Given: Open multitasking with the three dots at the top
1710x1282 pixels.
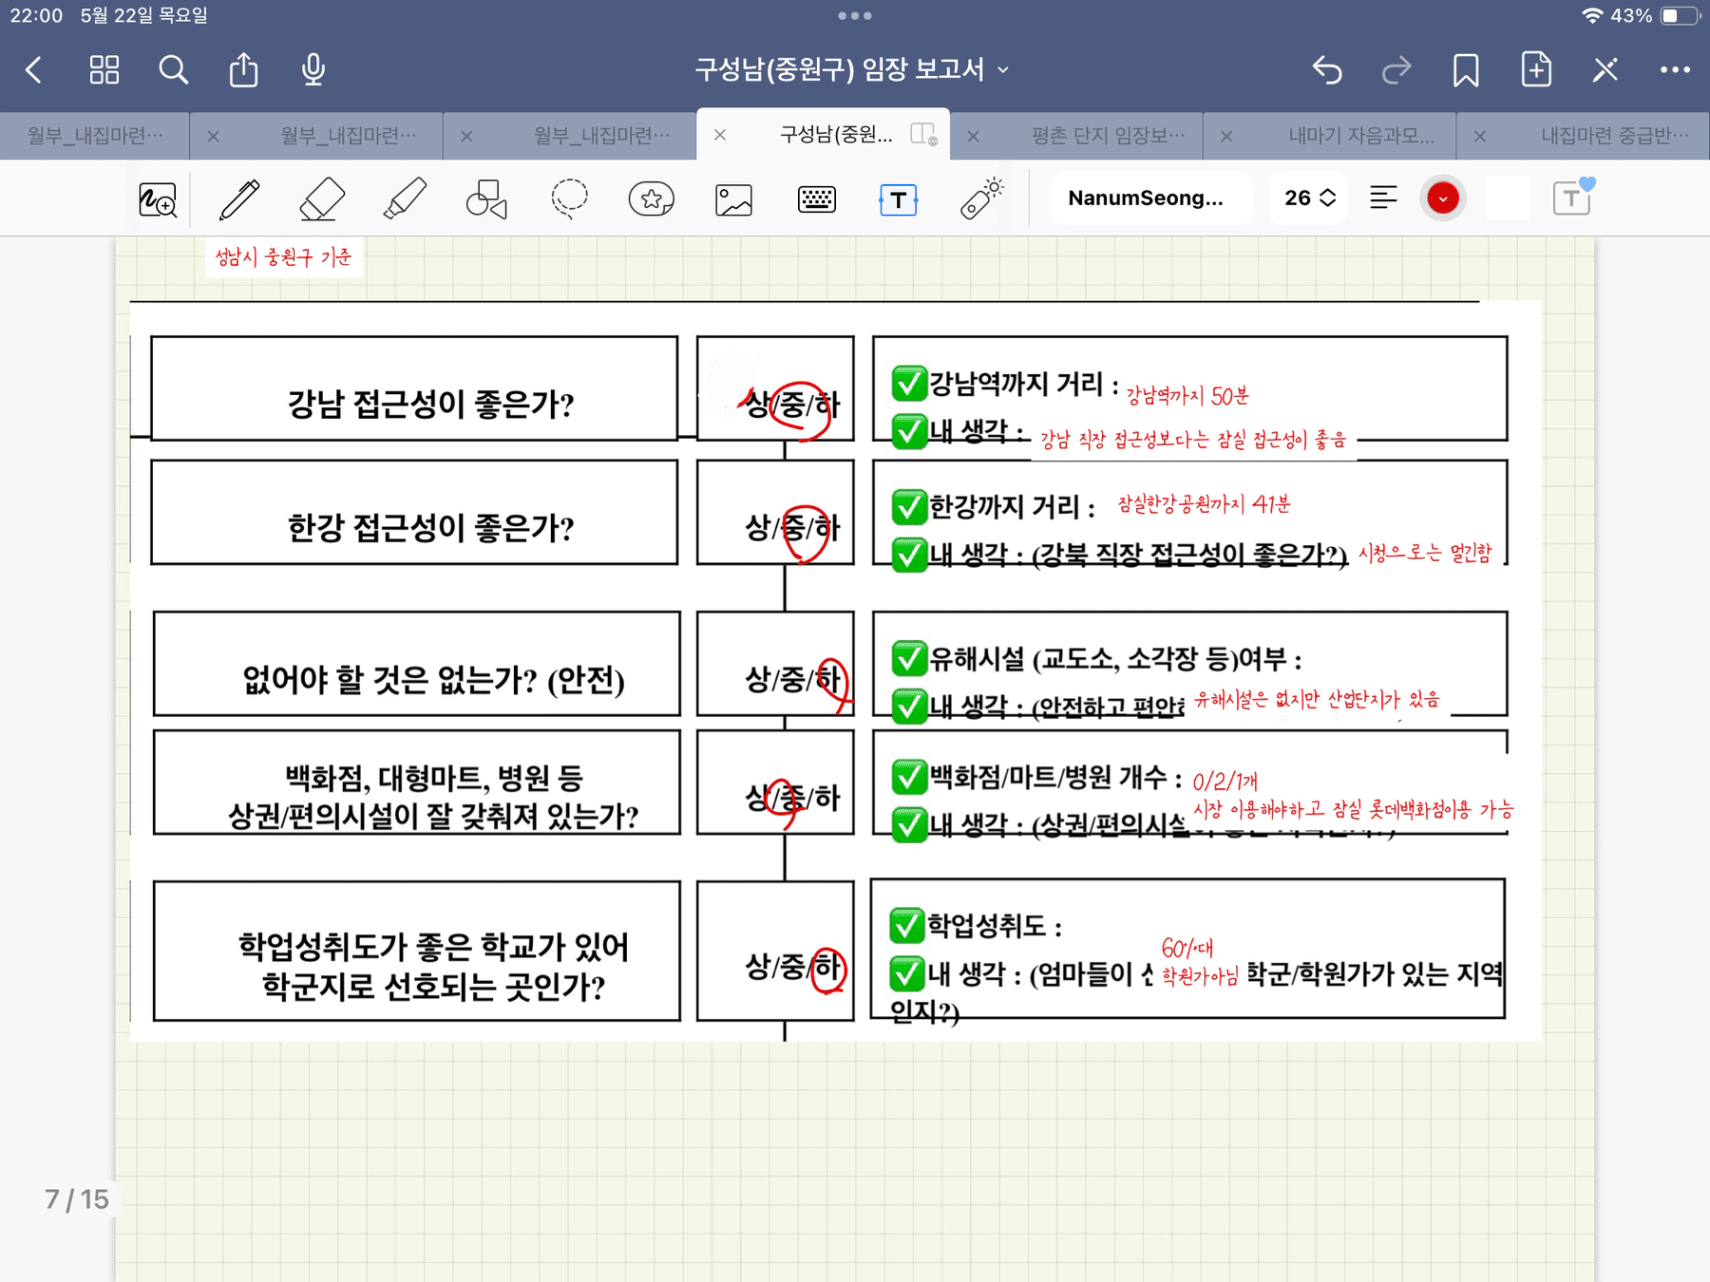Looking at the screenshot, I should 855,16.
